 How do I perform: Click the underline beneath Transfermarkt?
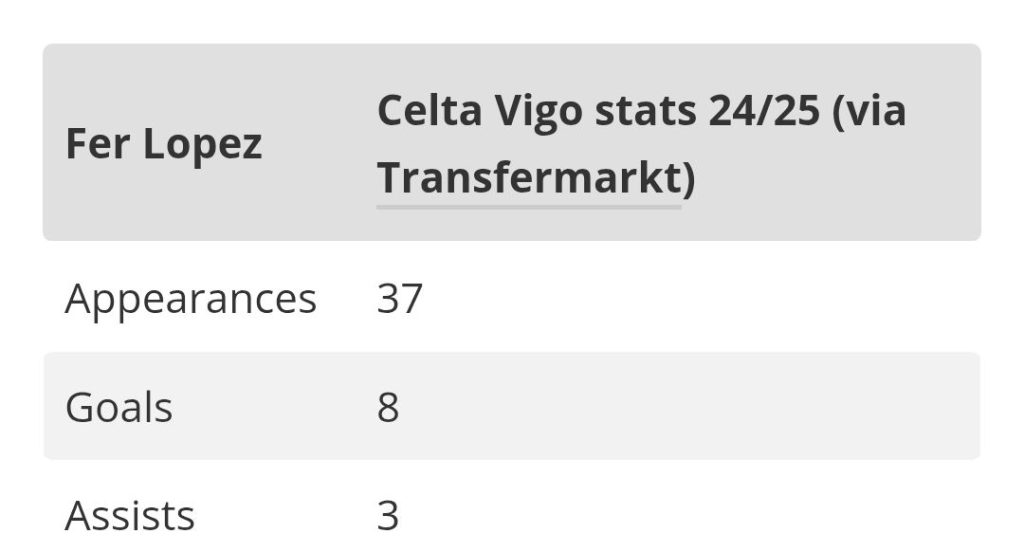pos(529,207)
